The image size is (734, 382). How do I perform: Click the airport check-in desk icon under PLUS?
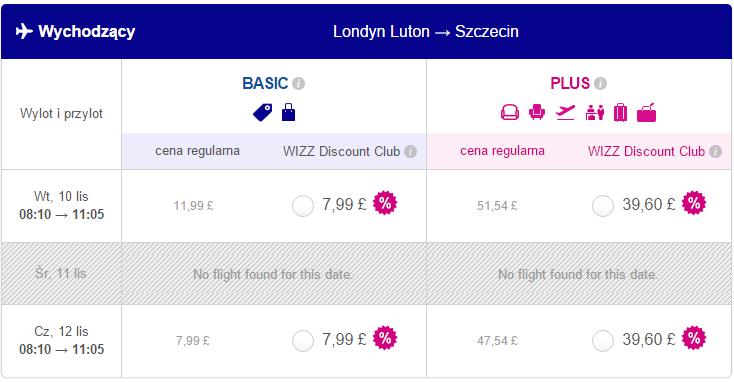[595, 112]
